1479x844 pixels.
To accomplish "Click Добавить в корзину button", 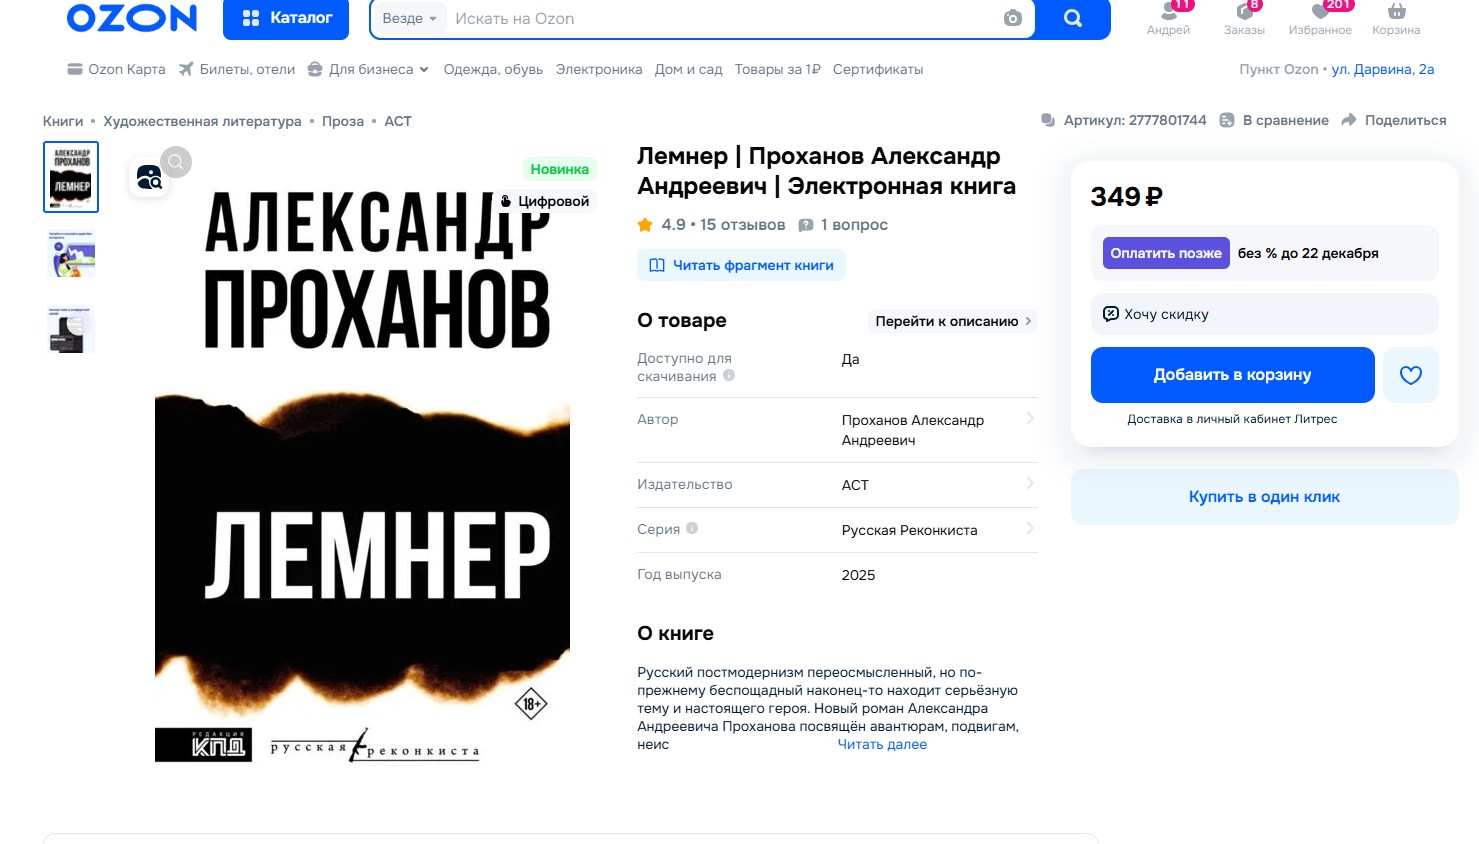I will [1232, 375].
